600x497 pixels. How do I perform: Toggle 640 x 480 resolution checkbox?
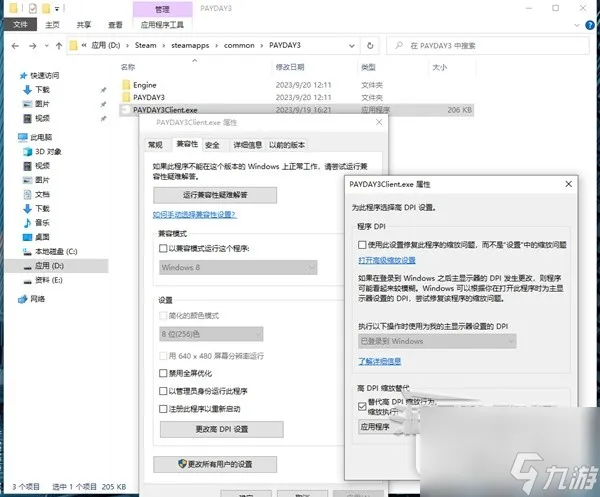[x=163, y=356]
